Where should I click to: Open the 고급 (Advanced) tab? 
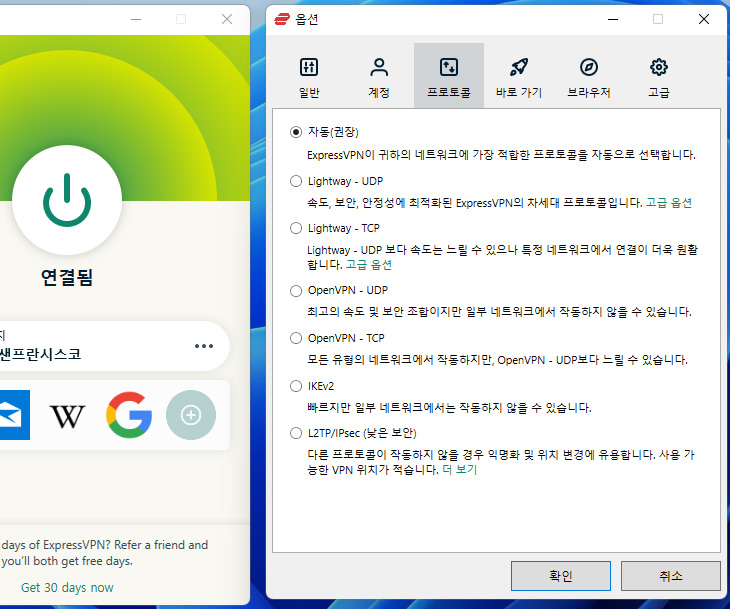[x=659, y=77]
